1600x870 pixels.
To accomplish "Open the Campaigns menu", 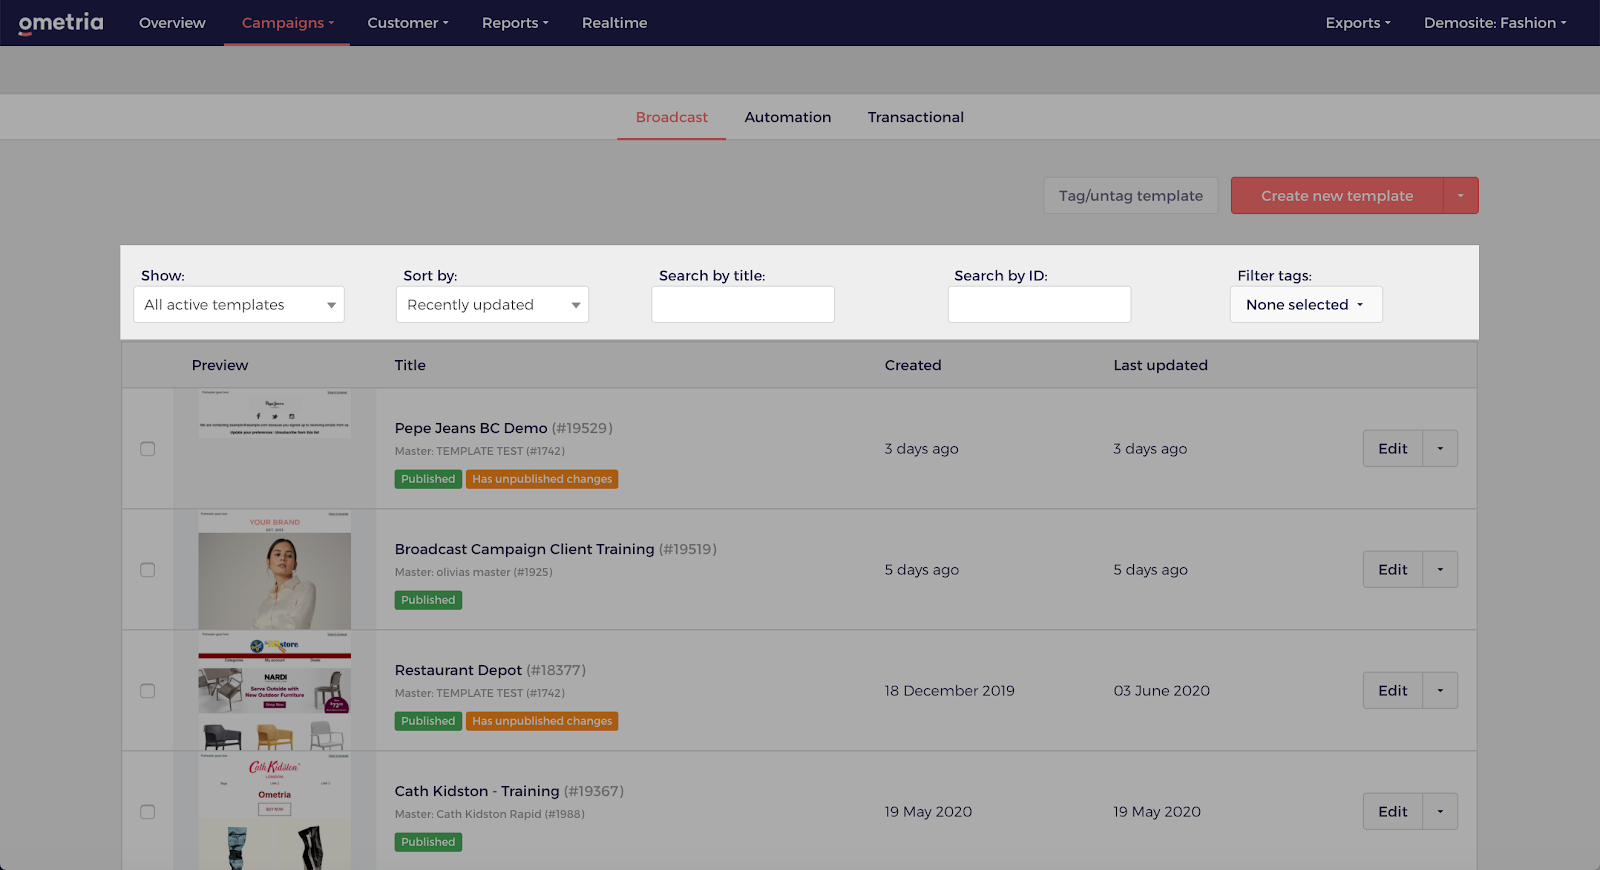I will 288,23.
